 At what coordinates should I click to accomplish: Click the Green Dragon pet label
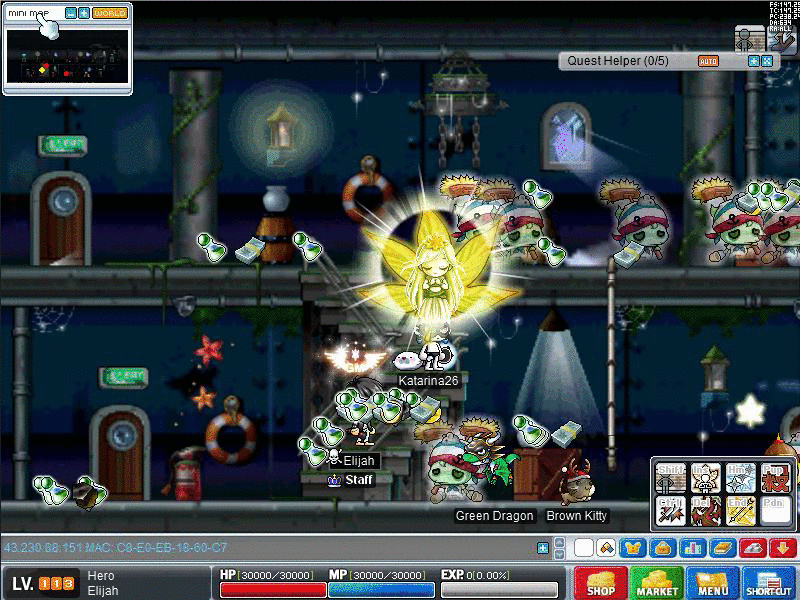pyautogui.click(x=494, y=516)
